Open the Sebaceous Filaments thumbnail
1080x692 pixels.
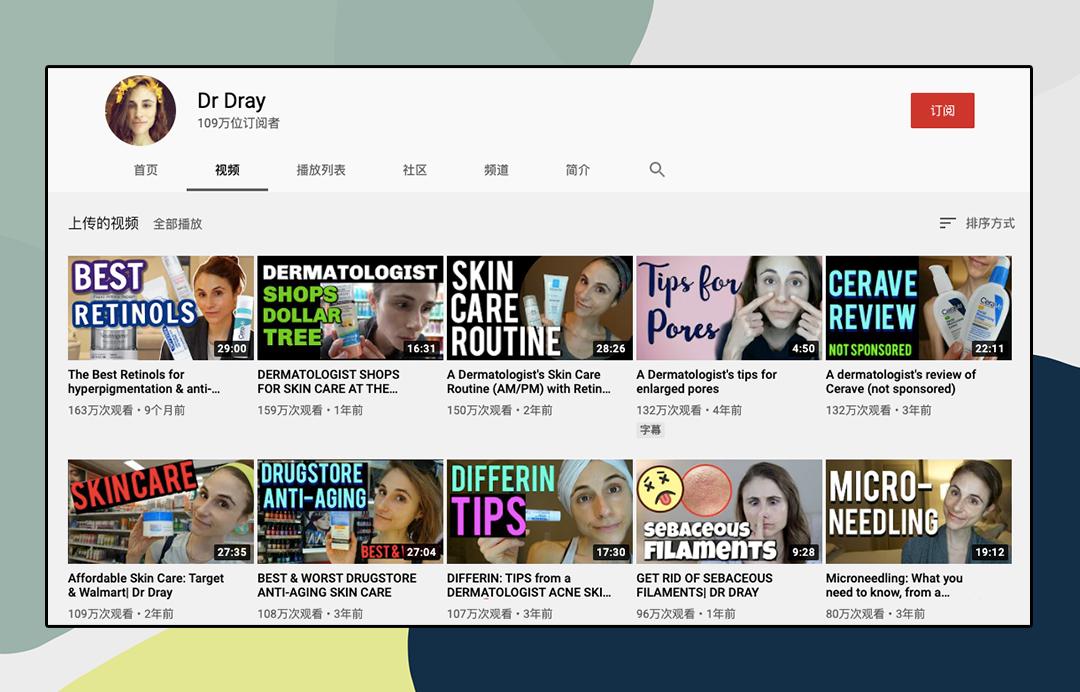pyautogui.click(x=729, y=512)
